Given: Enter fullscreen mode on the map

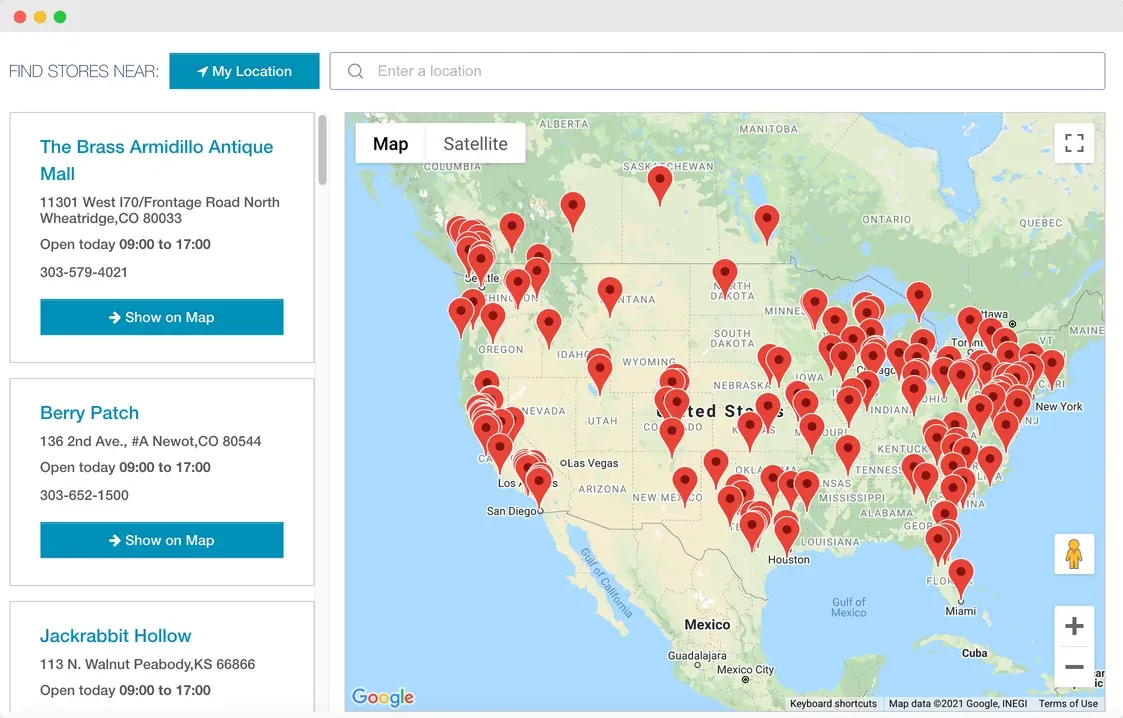Looking at the screenshot, I should 1074,143.
